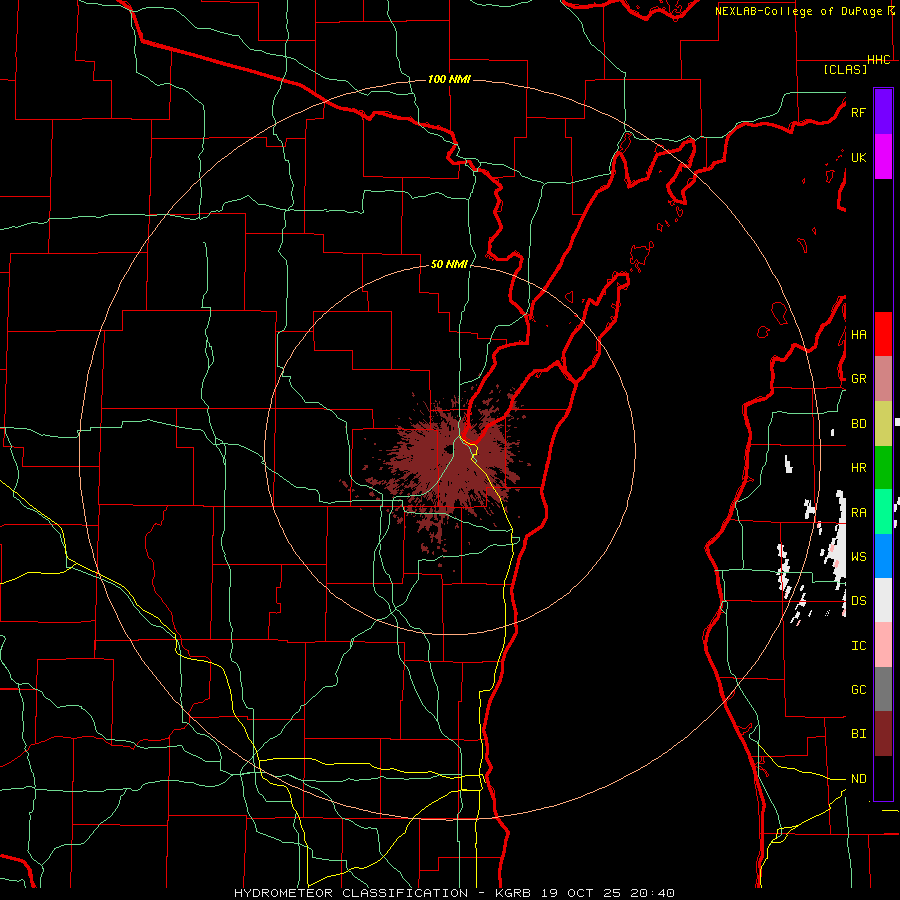
Task: Click the 50 NMI range ring label
Action: click(449, 264)
